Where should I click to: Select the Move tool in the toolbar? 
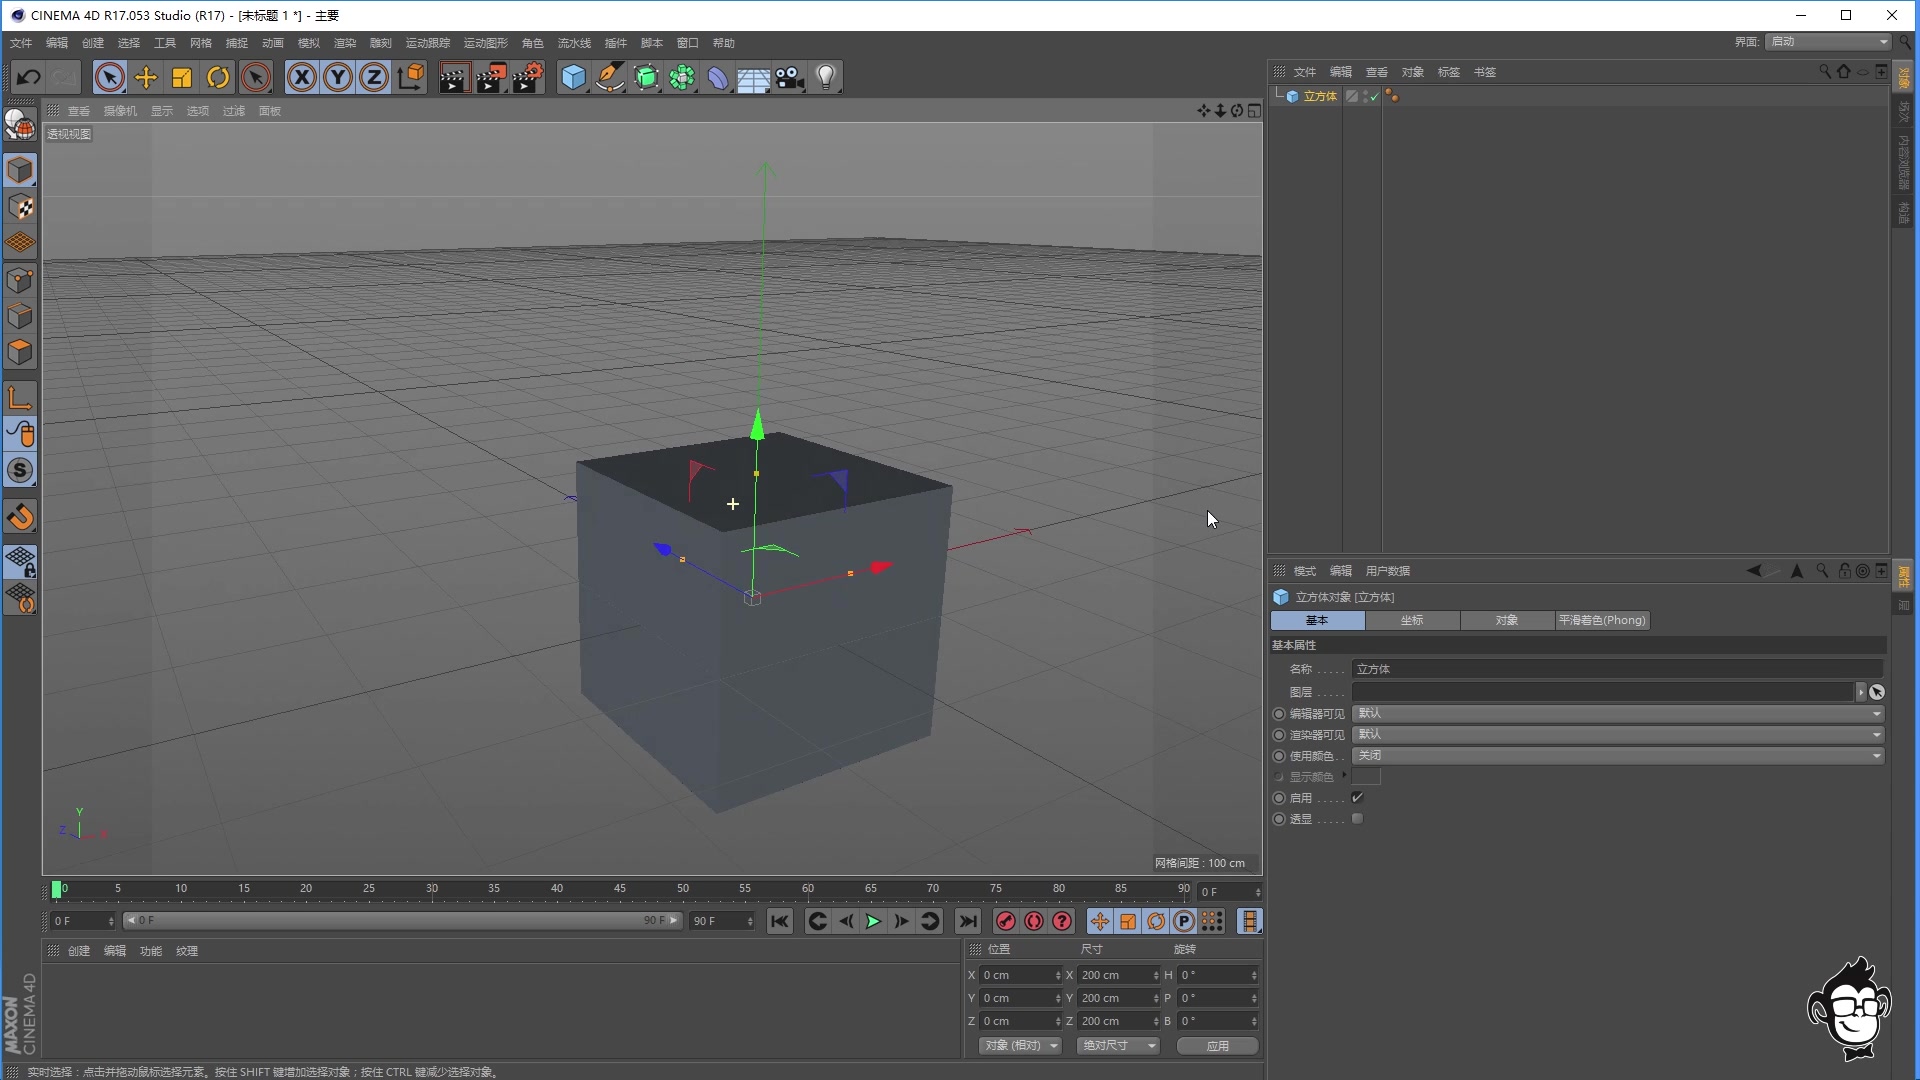click(x=145, y=77)
